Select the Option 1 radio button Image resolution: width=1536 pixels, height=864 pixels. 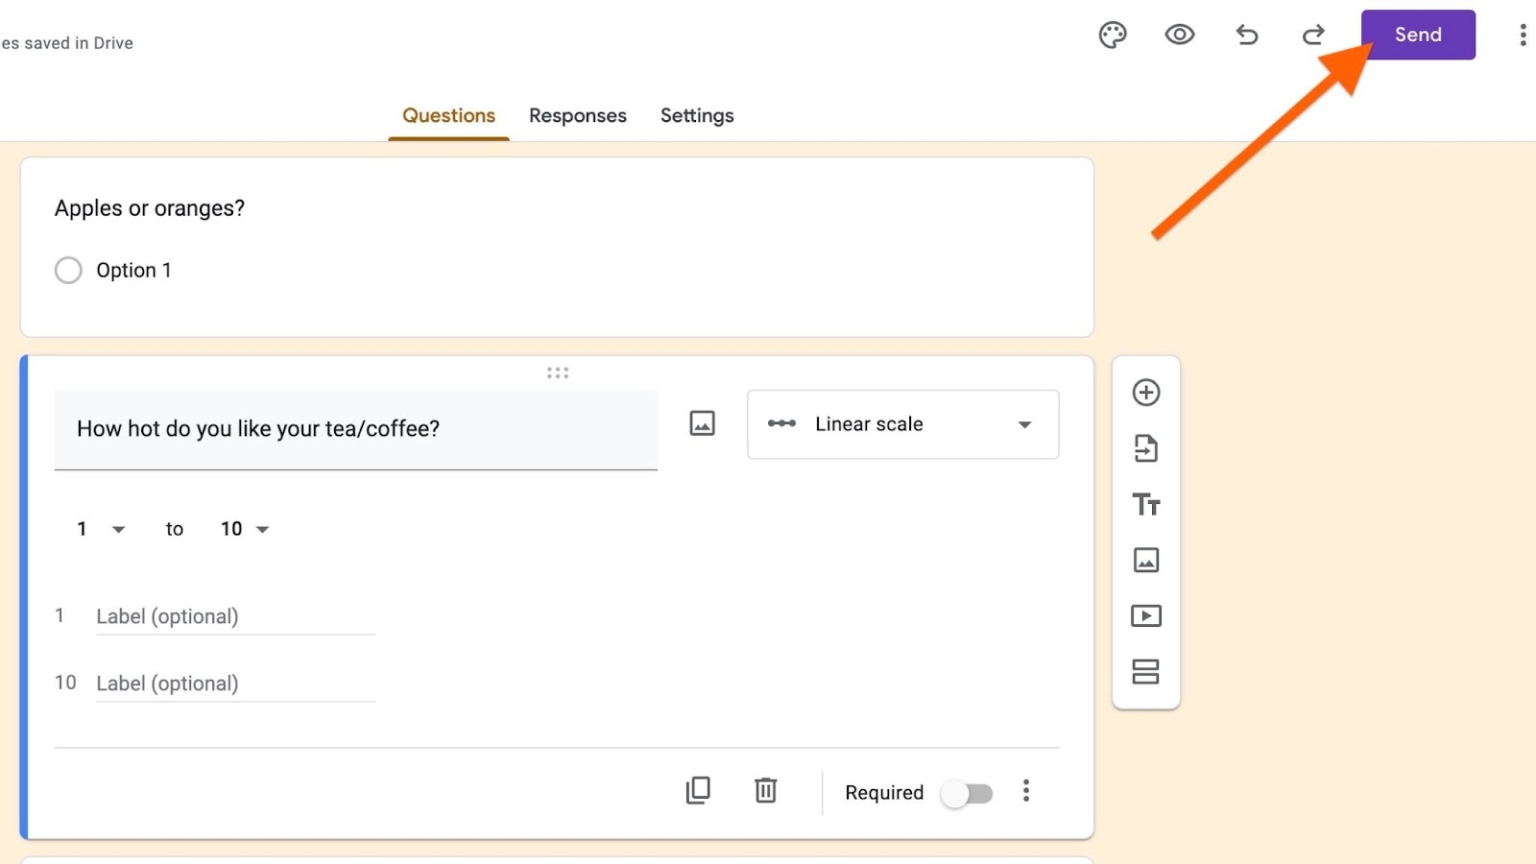68,270
